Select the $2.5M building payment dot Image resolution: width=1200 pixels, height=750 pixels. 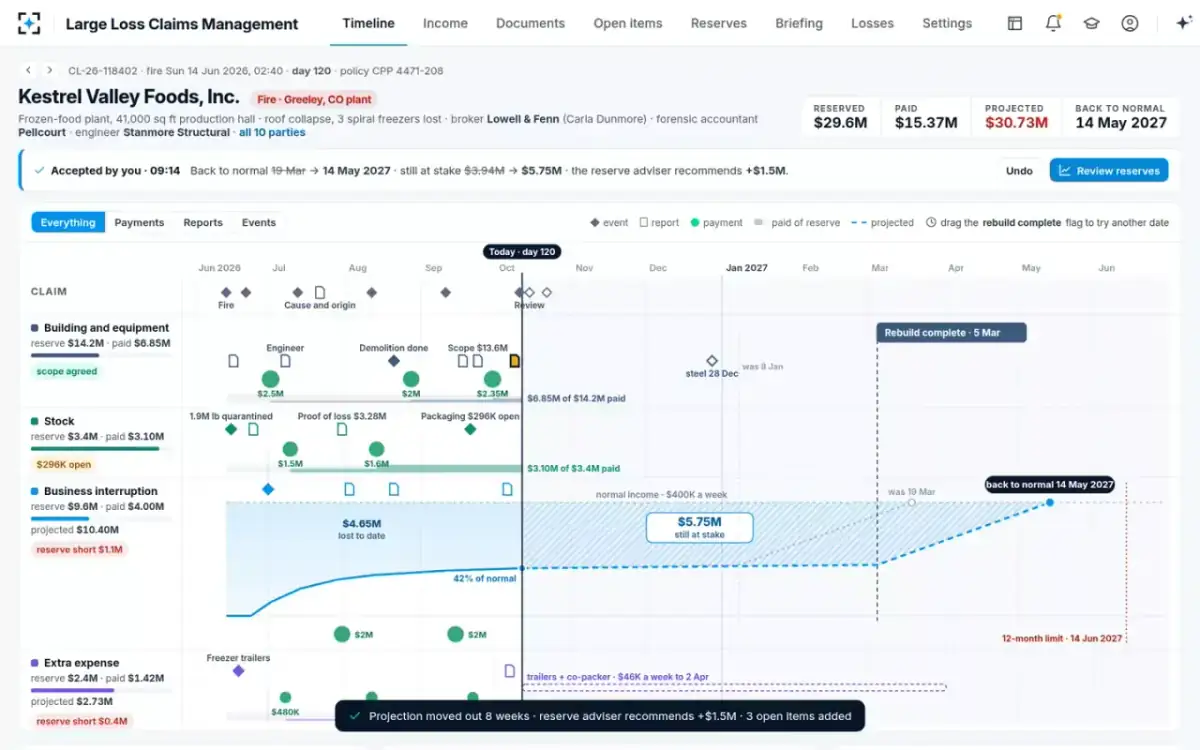(270, 379)
